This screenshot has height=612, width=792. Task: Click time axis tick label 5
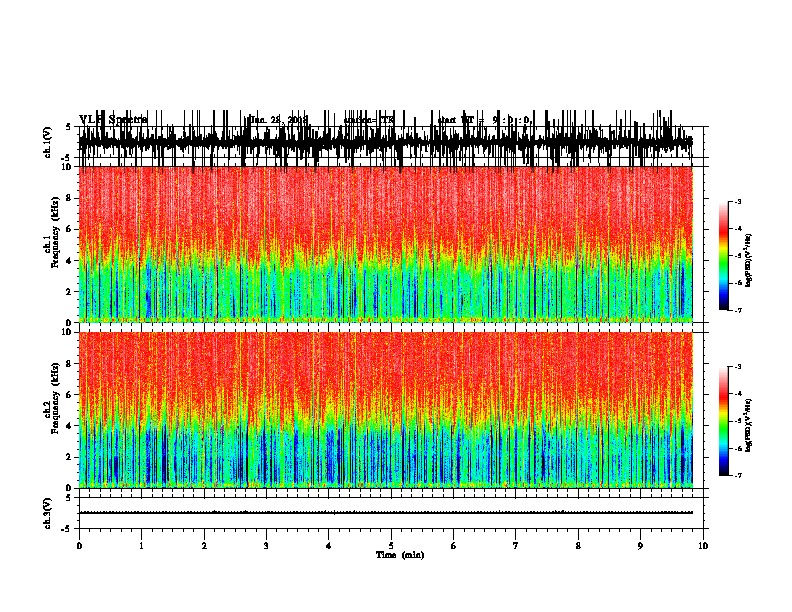pos(391,546)
